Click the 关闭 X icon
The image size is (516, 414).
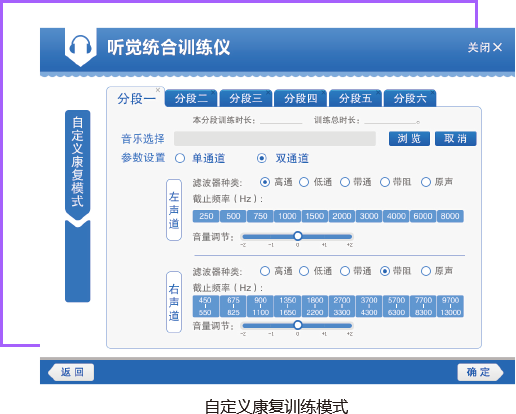point(497,47)
